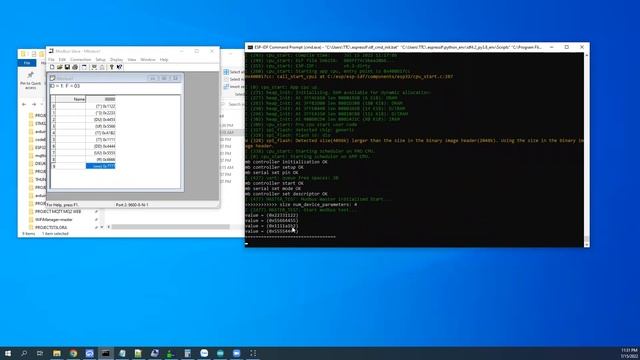640x360 pixels.
Task: Open File Explorer from the taskbar
Action: tap(57, 353)
